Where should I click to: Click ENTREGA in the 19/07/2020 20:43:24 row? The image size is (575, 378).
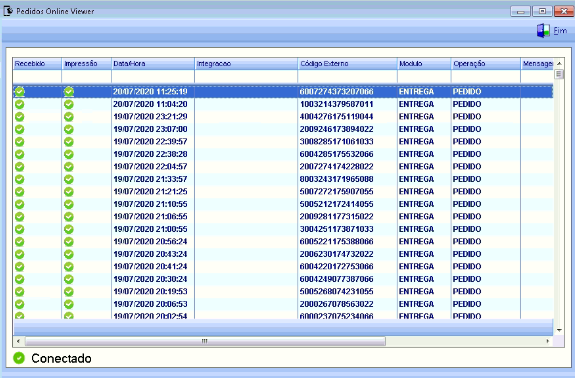416,254
